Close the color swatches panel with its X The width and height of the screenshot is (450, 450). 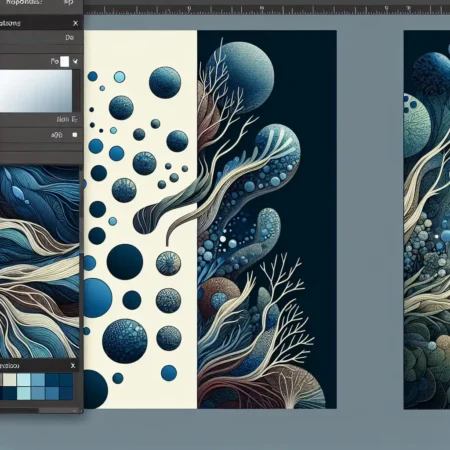[x=73, y=366]
